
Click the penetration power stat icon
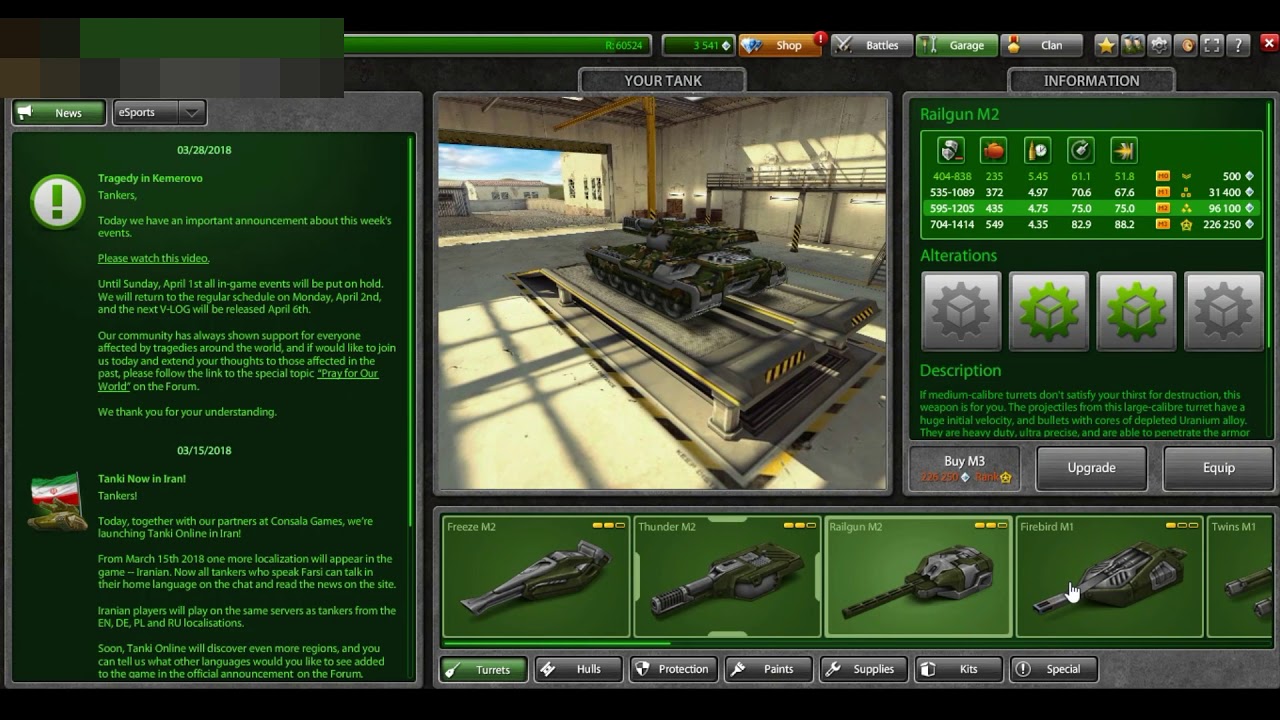(1124, 151)
